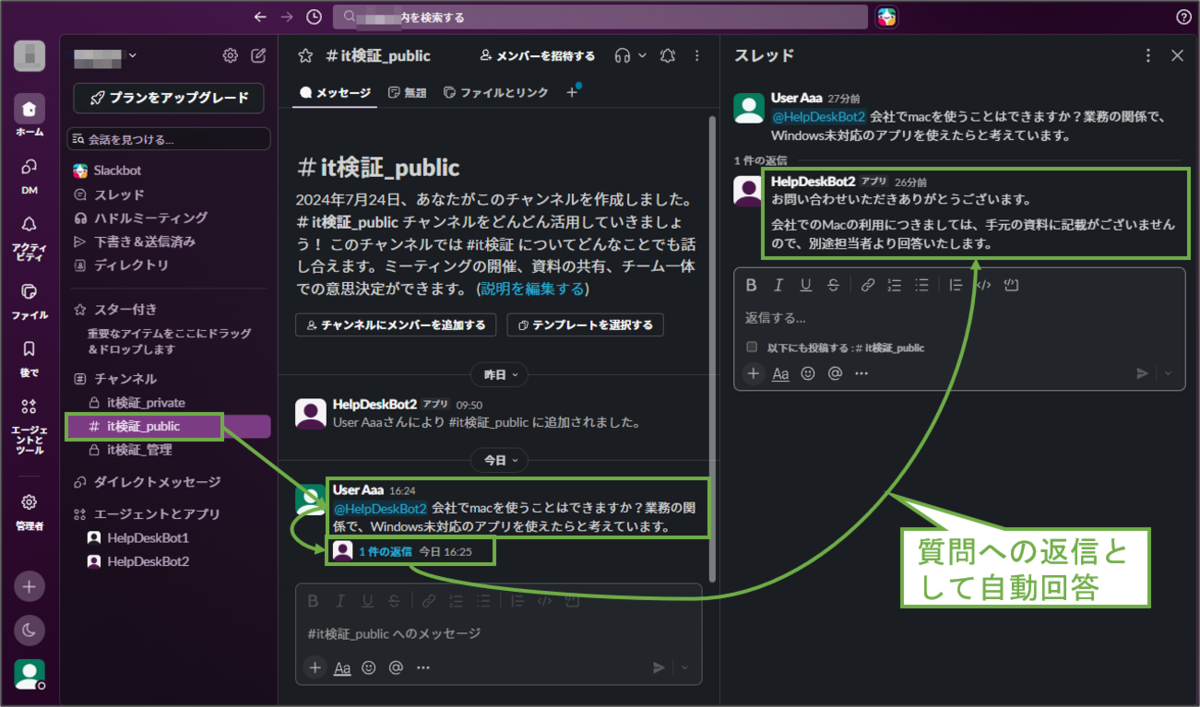
Task: Switch to the 無題 tab
Action: 407,92
